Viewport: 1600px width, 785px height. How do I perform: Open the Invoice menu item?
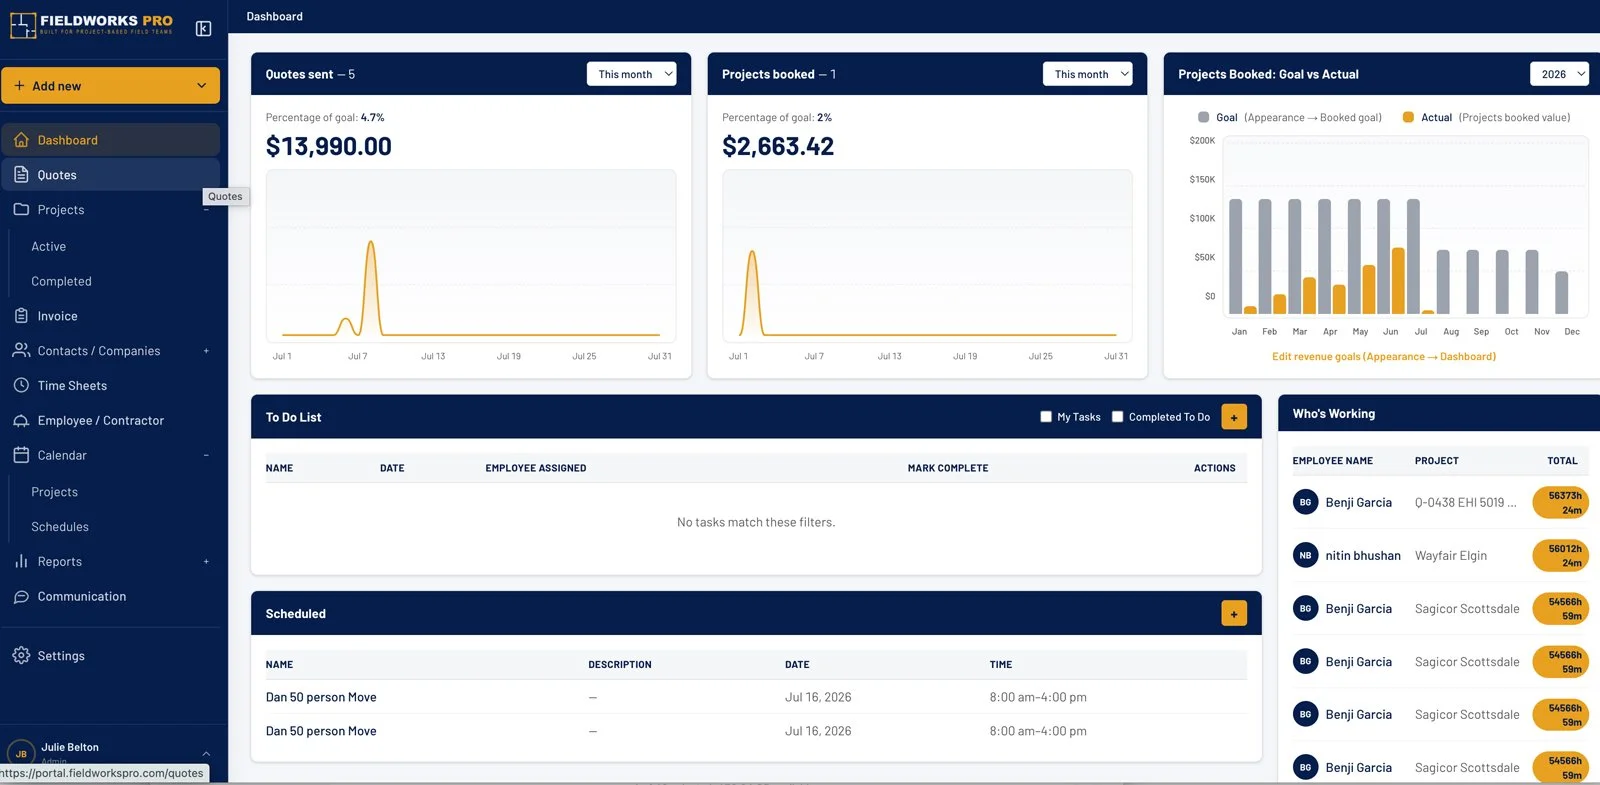(x=110, y=316)
